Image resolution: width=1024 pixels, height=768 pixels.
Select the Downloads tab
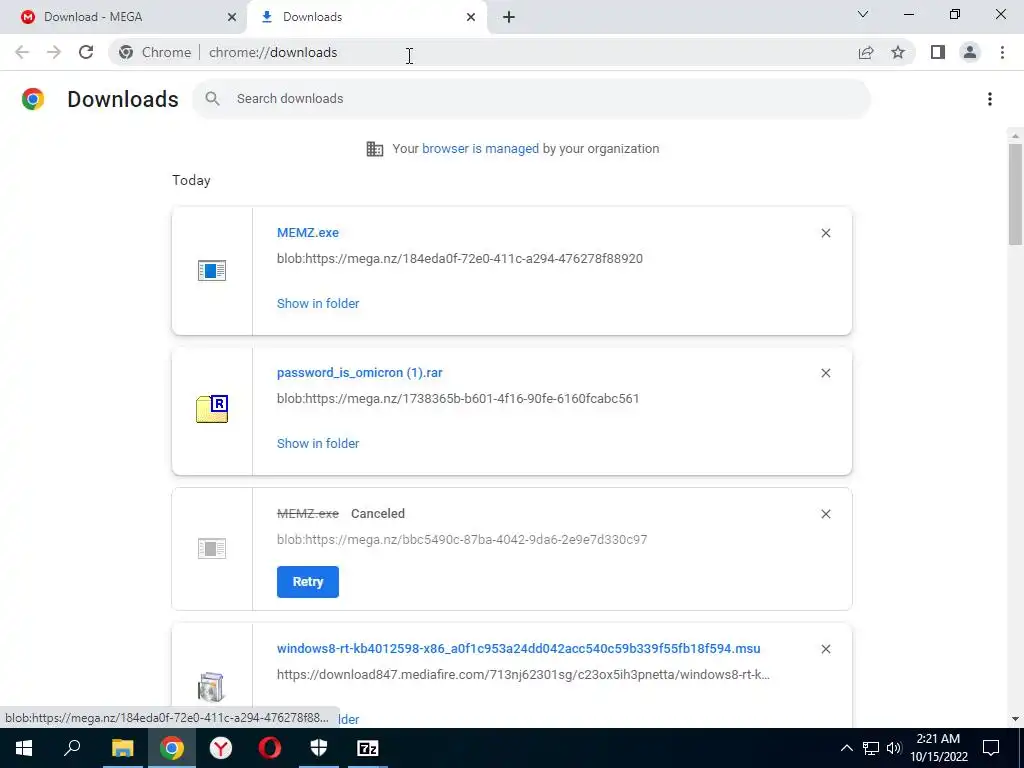pos(367,17)
